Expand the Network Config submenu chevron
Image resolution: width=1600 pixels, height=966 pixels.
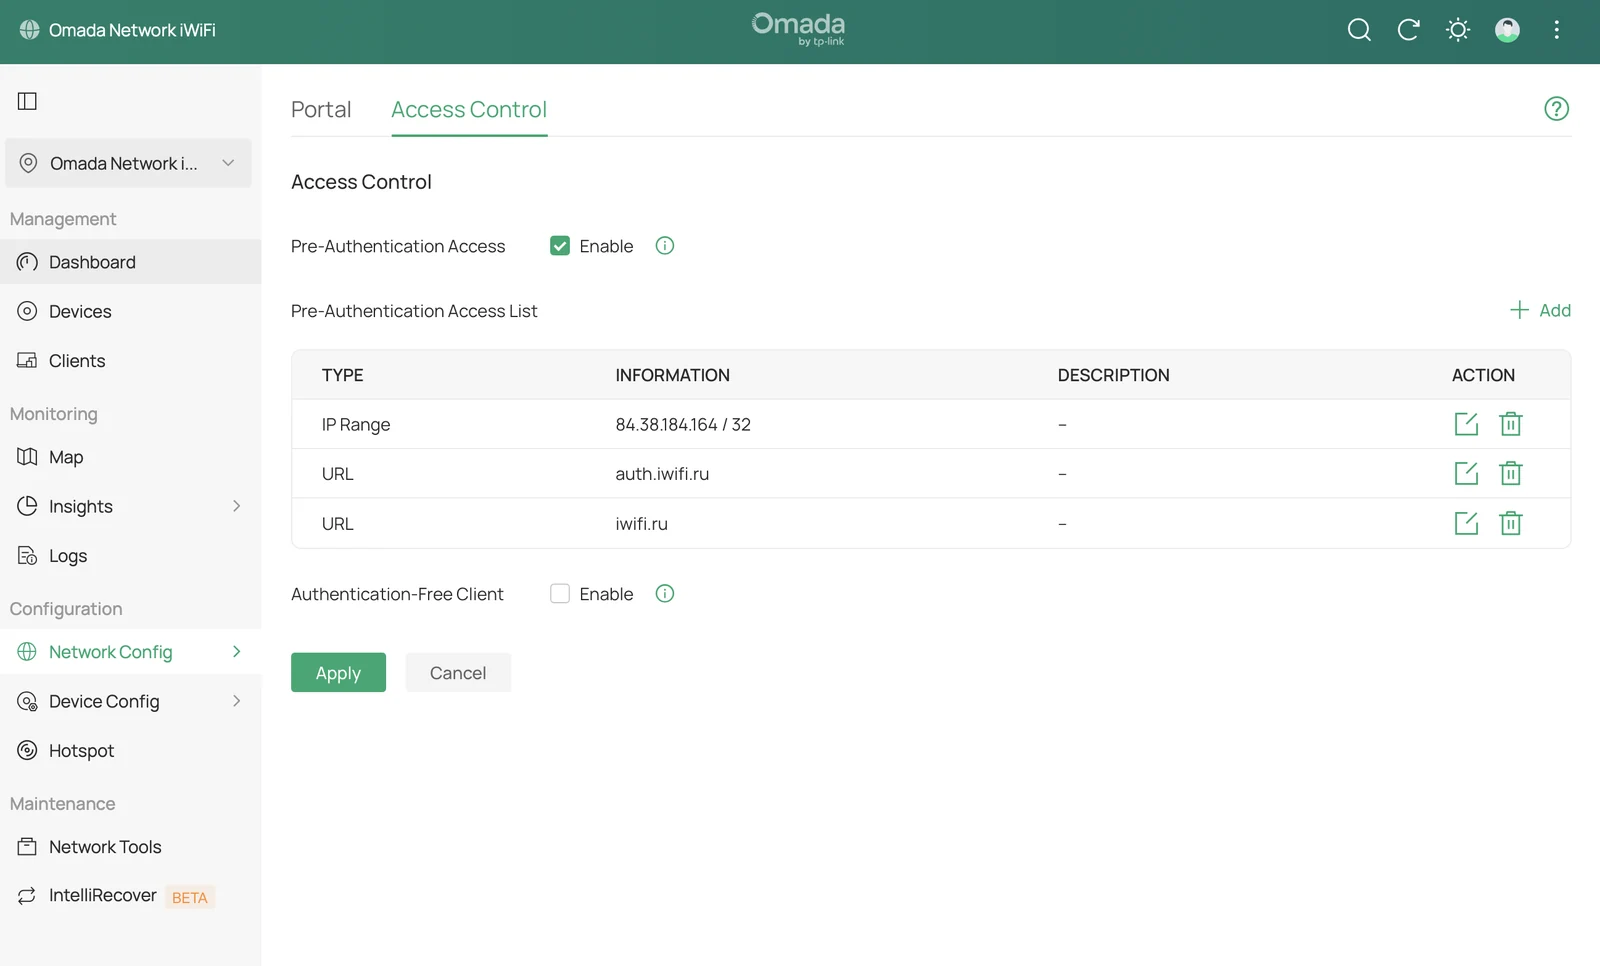(237, 652)
